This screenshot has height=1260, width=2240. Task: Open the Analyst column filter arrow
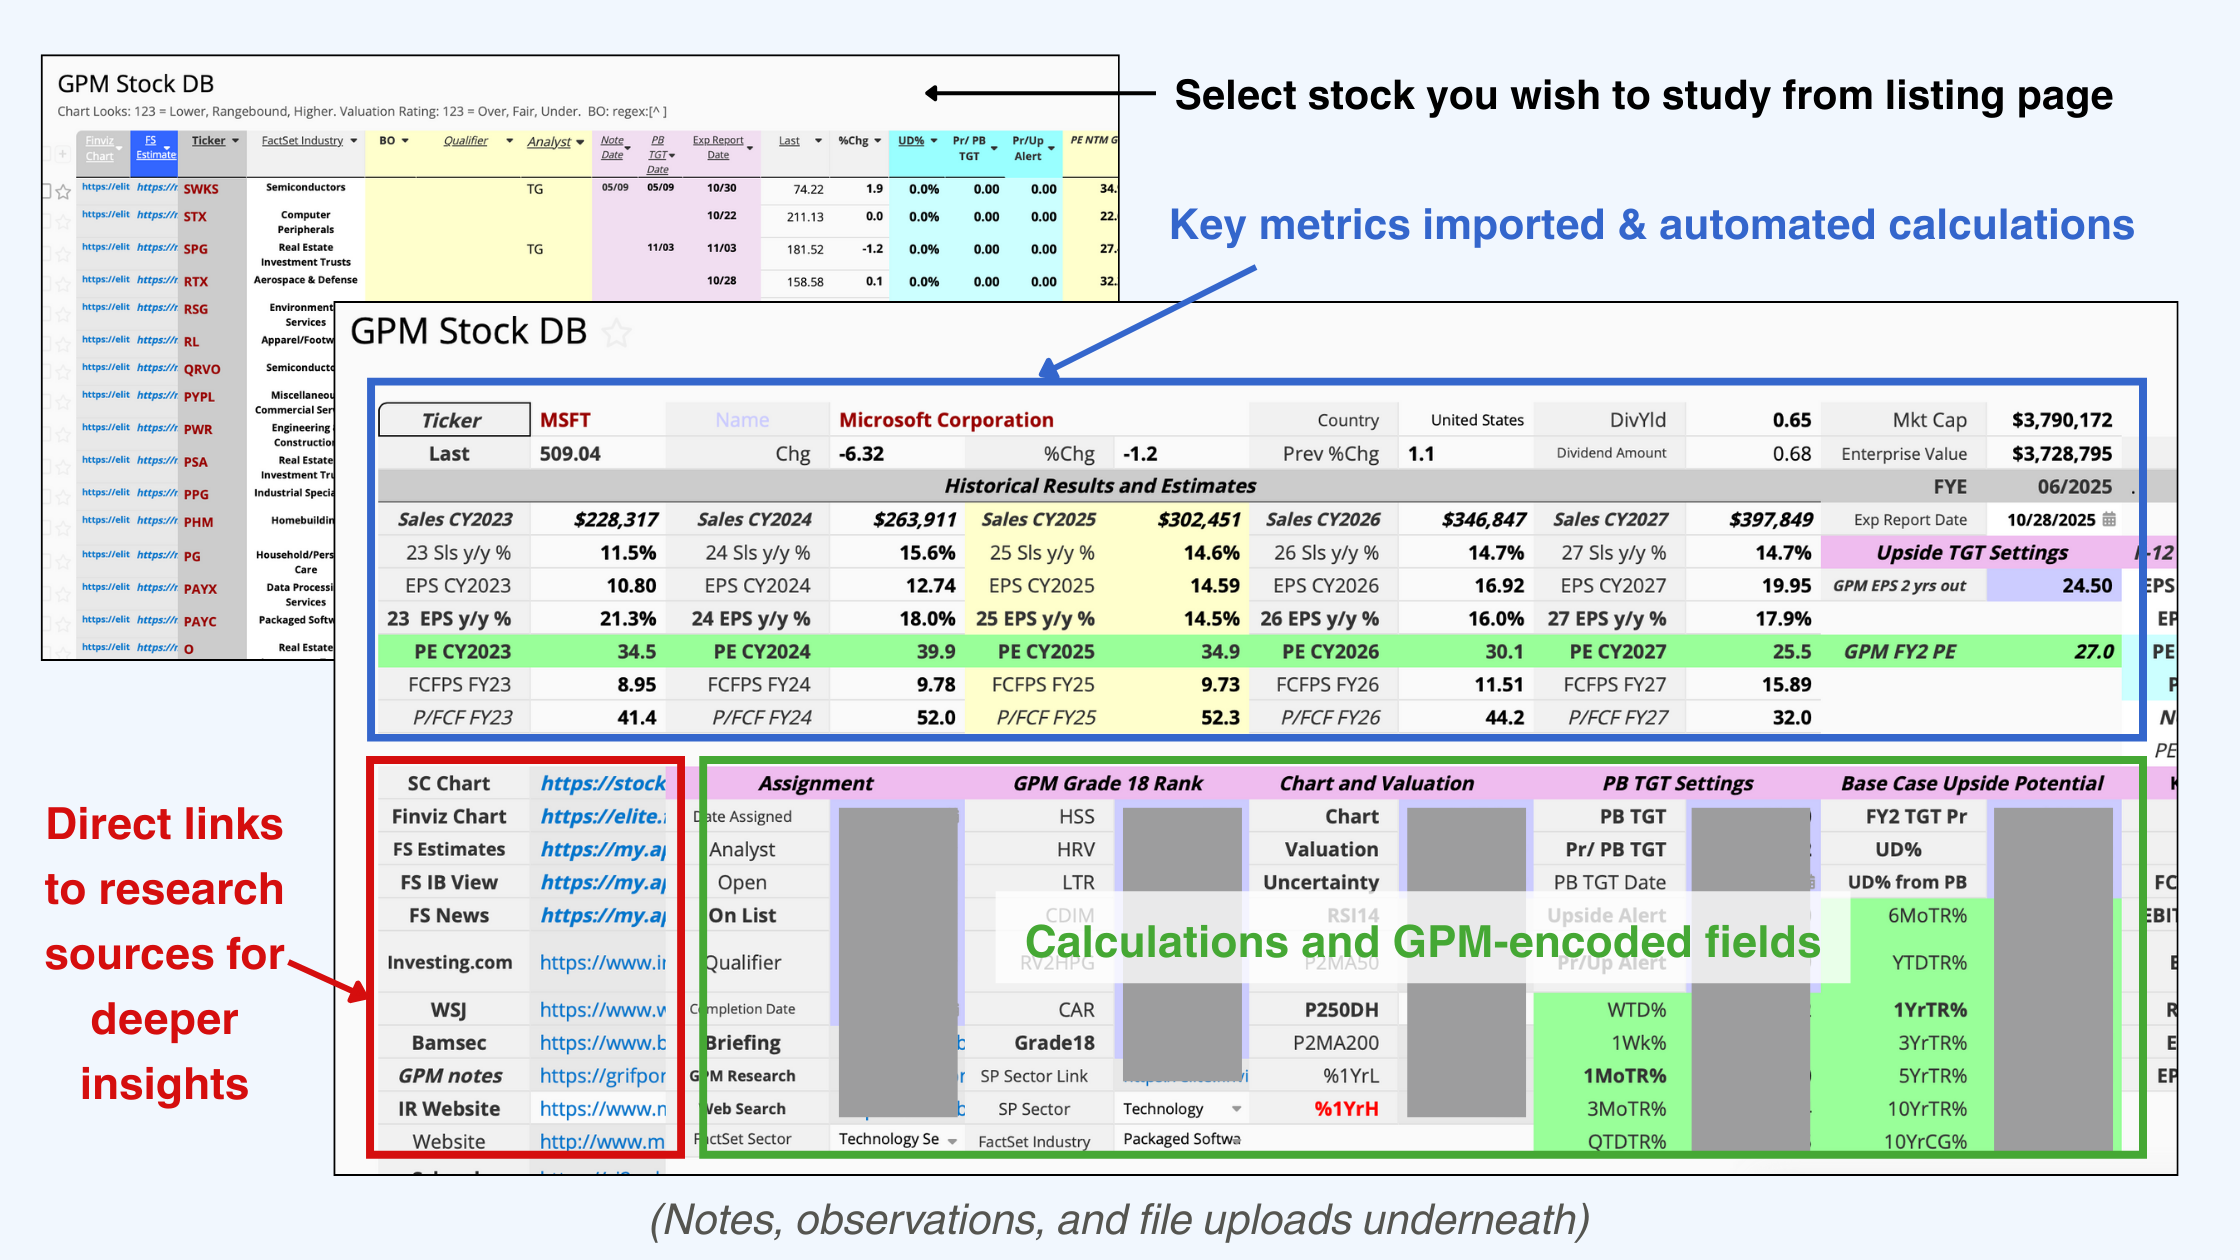pyautogui.click(x=580, y=142)
